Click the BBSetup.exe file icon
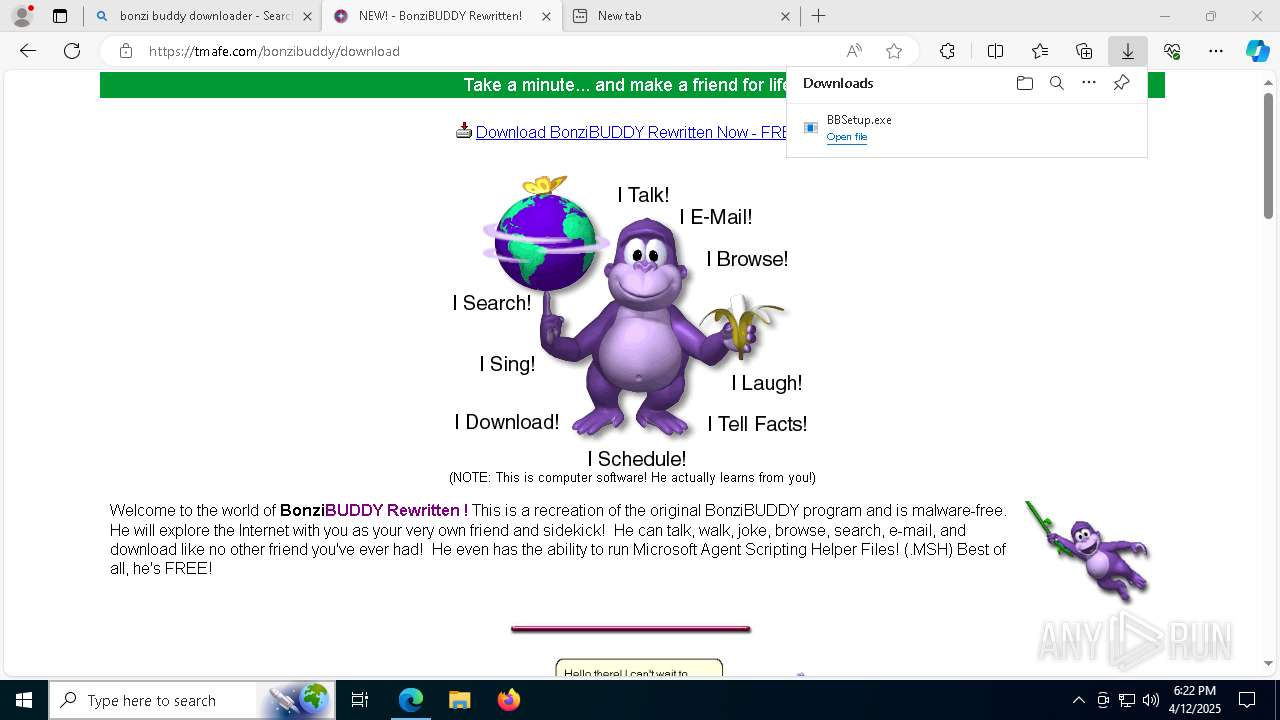 click(811, 127)
